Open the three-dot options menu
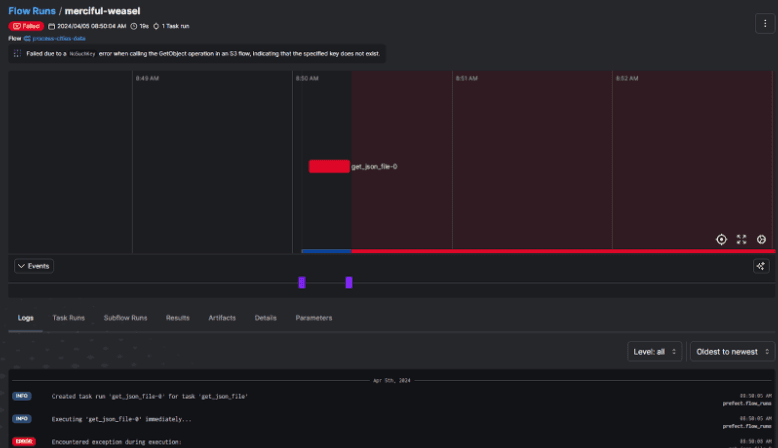Screen dimensions: 778x448 click(x=763, y=22)
